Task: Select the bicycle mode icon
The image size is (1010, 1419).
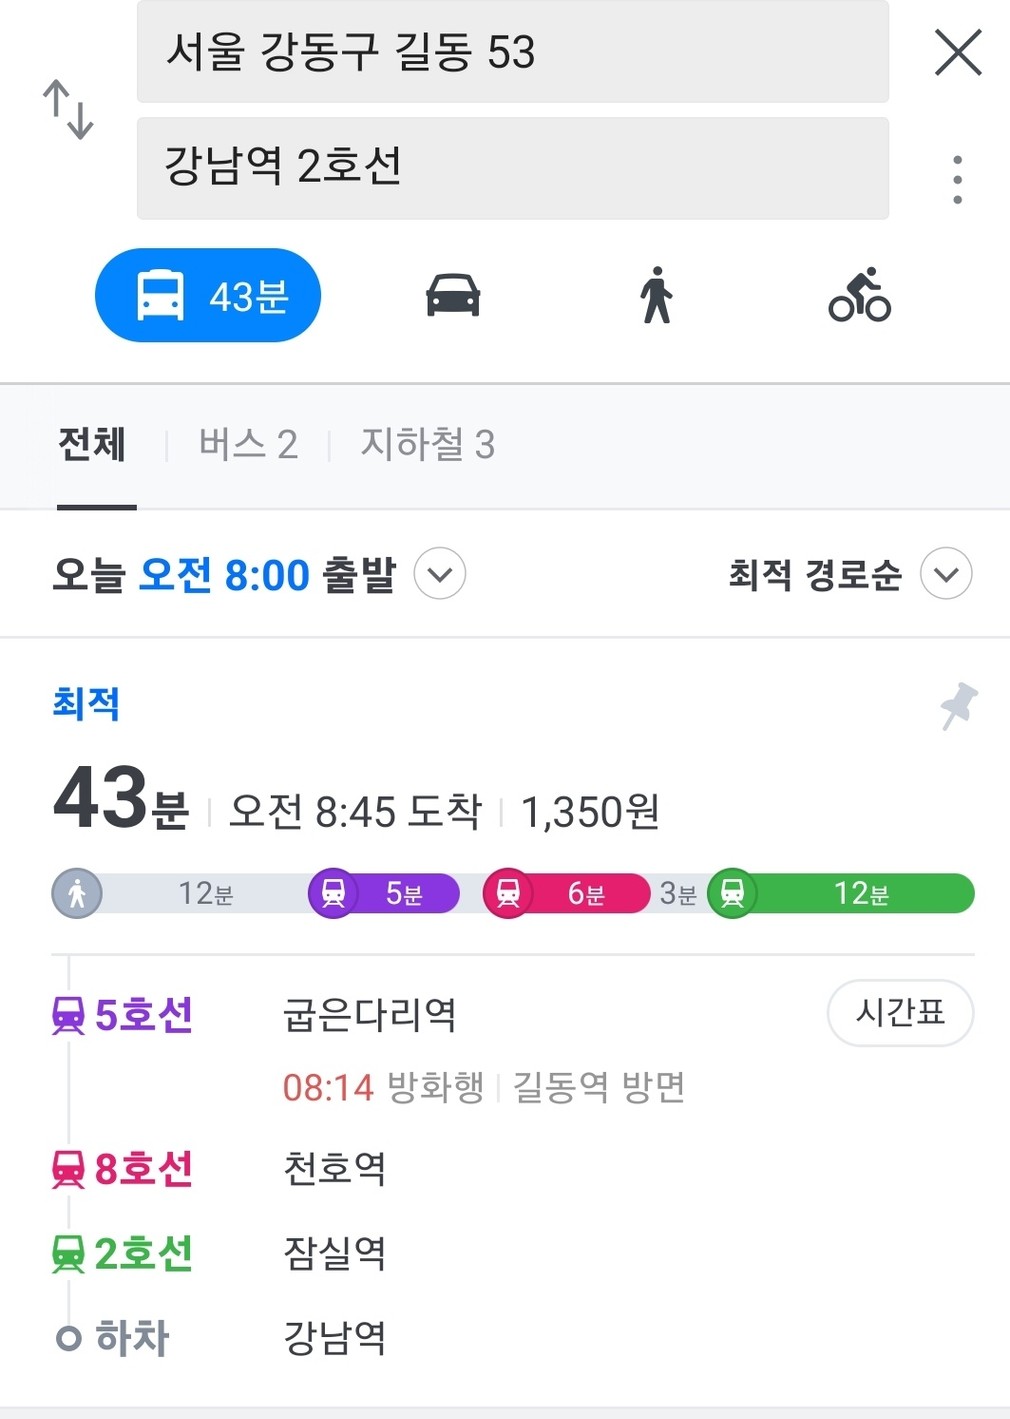Action: click(x=859, y=295)
